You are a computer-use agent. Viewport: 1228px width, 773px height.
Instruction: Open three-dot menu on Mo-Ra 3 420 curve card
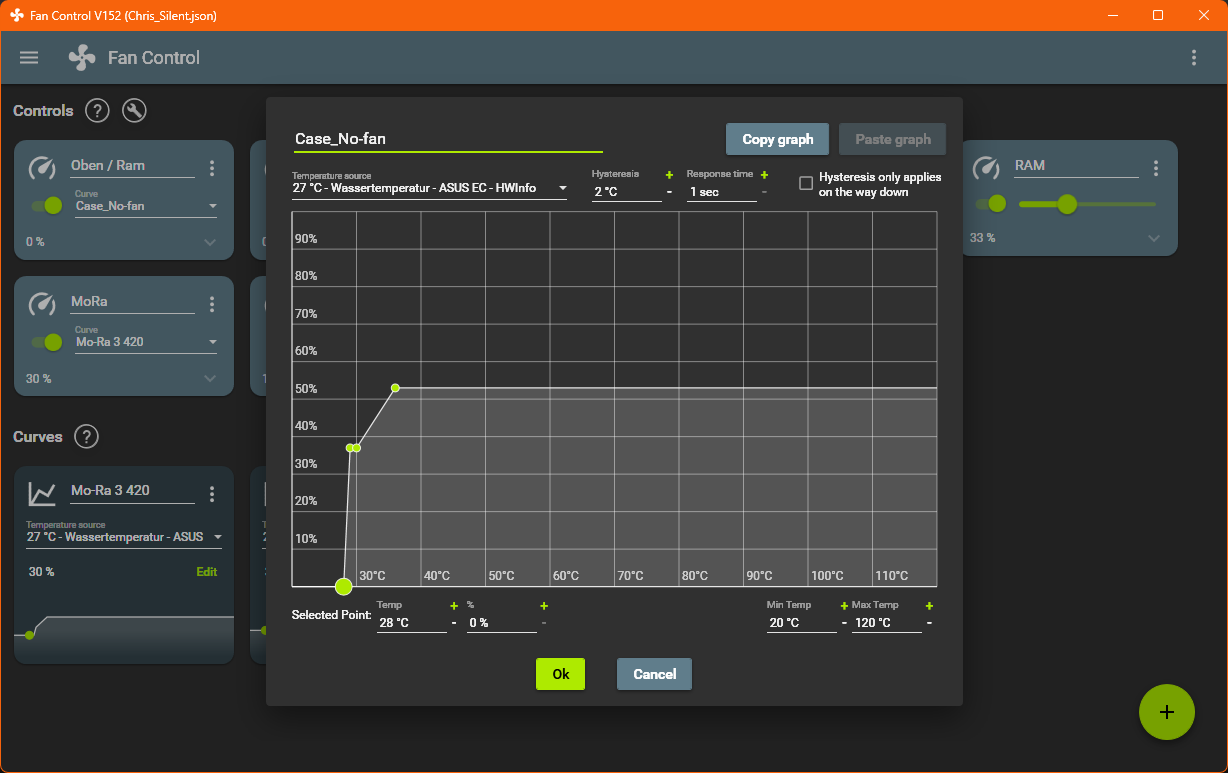pos(212,494)
